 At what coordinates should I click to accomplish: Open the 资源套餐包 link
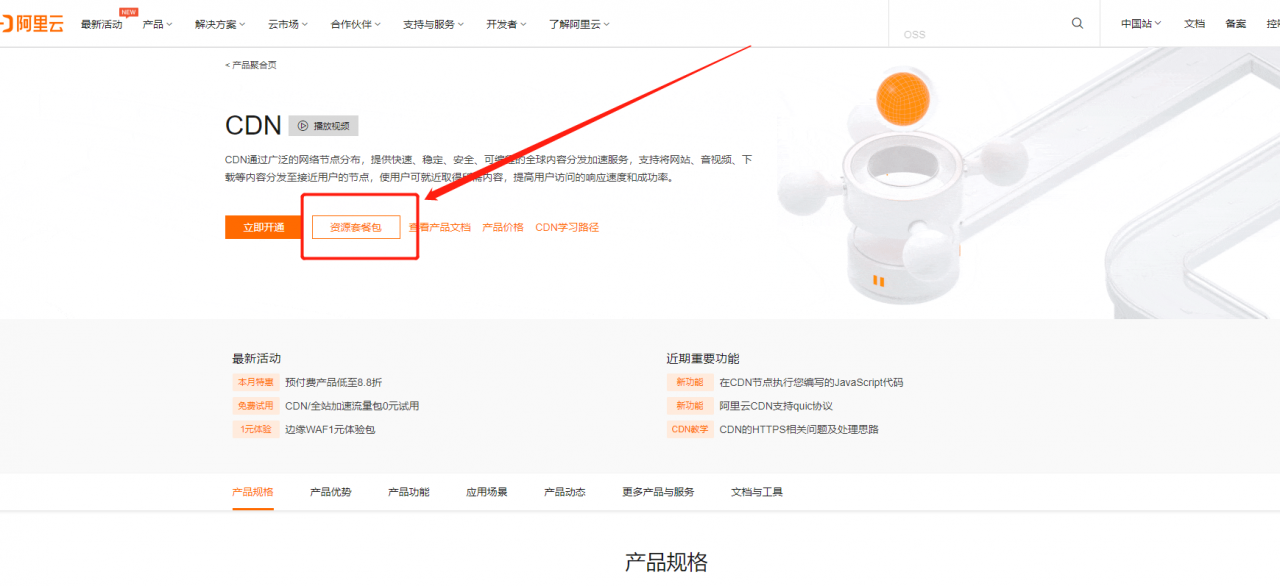tap(356, 227)
